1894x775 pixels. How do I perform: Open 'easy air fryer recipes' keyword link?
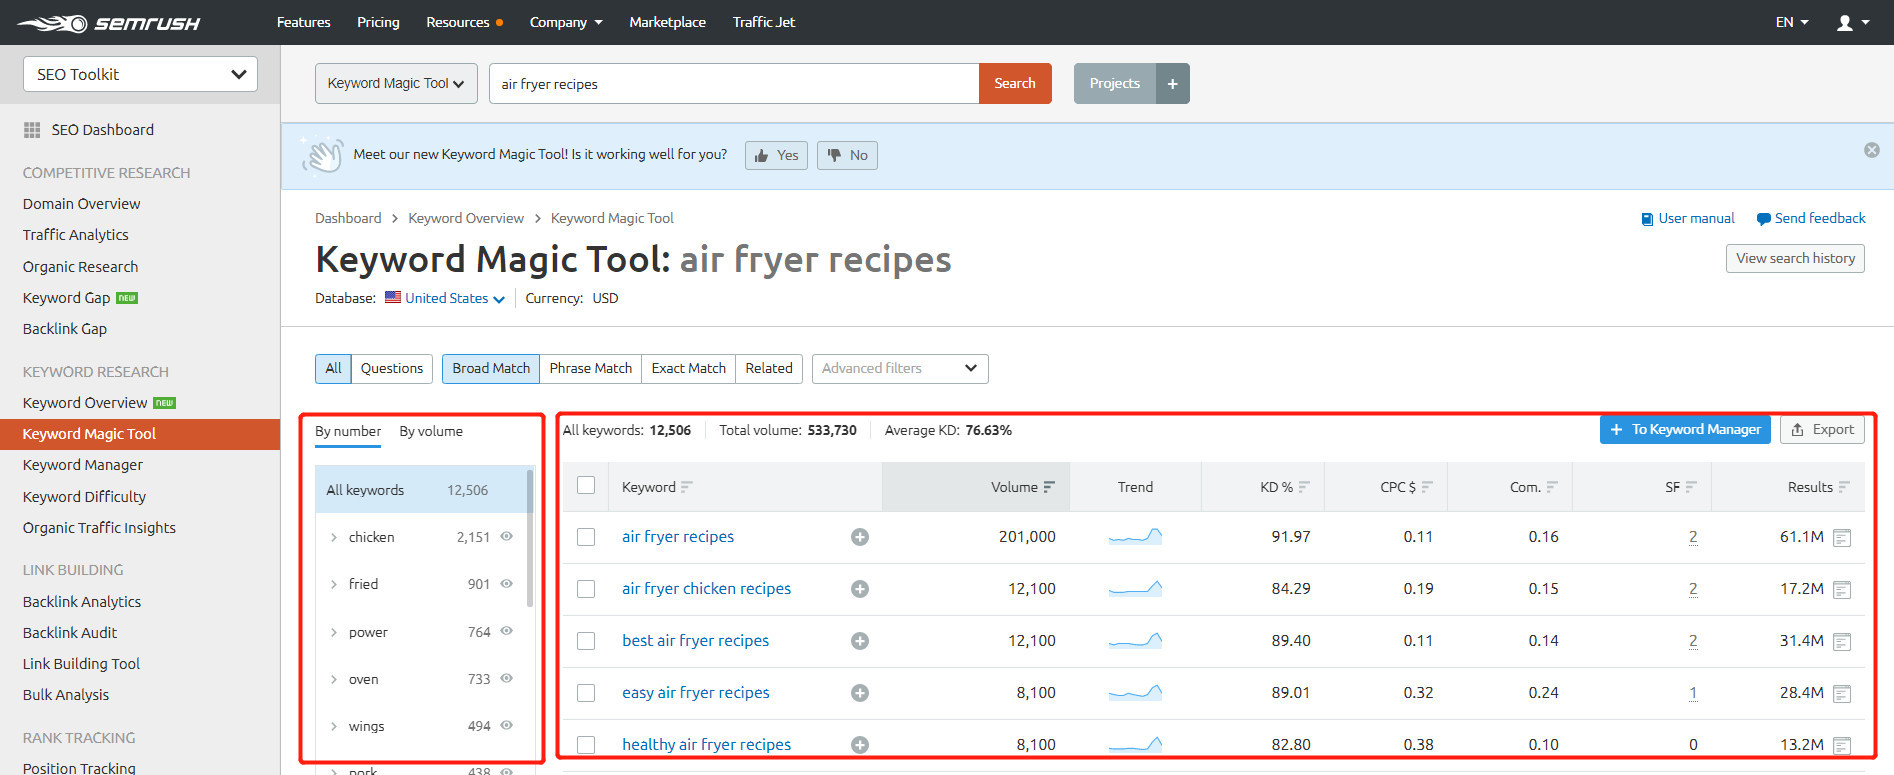coord(695,692)
